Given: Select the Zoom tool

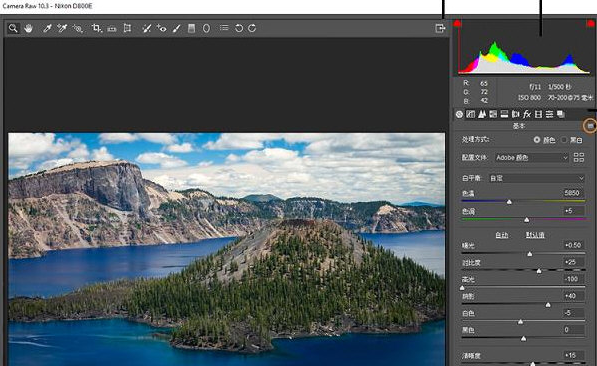Looking at the screenshot, I should click(x=13, y=28).
